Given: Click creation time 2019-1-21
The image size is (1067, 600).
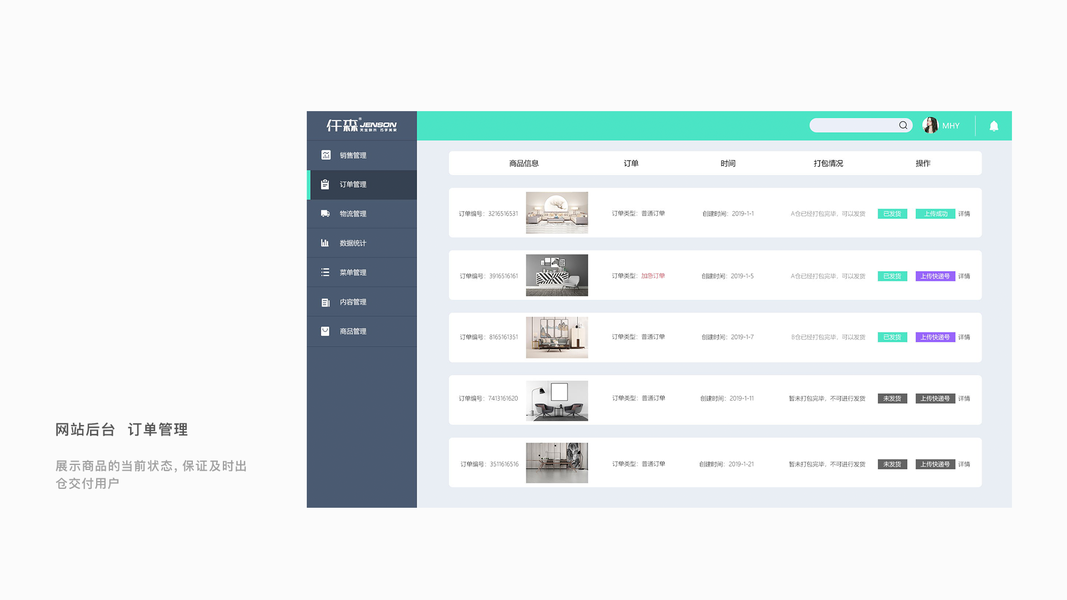Looking at the screenshot, I should (741, 464).
